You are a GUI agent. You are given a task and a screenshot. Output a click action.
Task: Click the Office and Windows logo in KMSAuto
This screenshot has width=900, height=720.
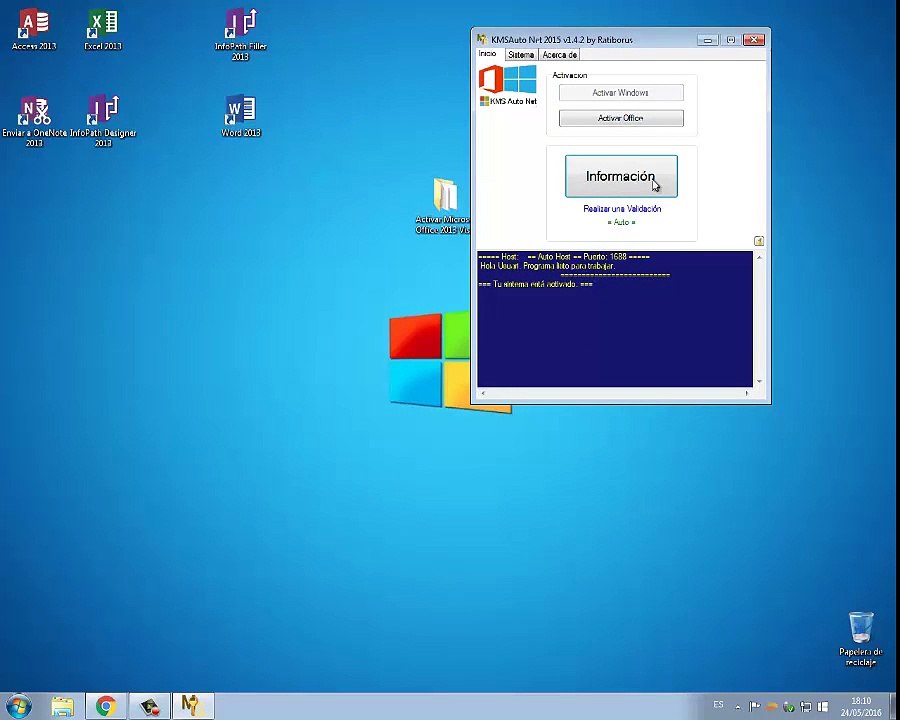(508, 80)
